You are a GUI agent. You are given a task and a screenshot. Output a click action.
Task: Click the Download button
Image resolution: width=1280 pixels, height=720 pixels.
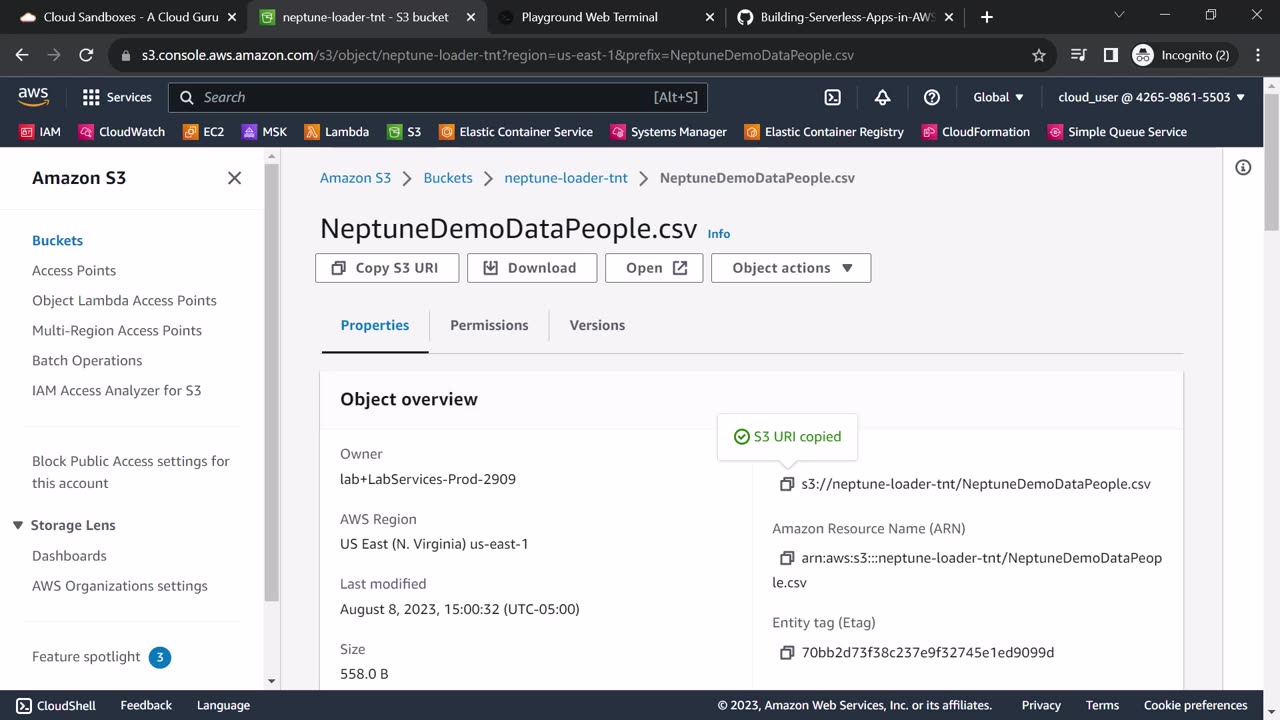(x=531, y=268)
